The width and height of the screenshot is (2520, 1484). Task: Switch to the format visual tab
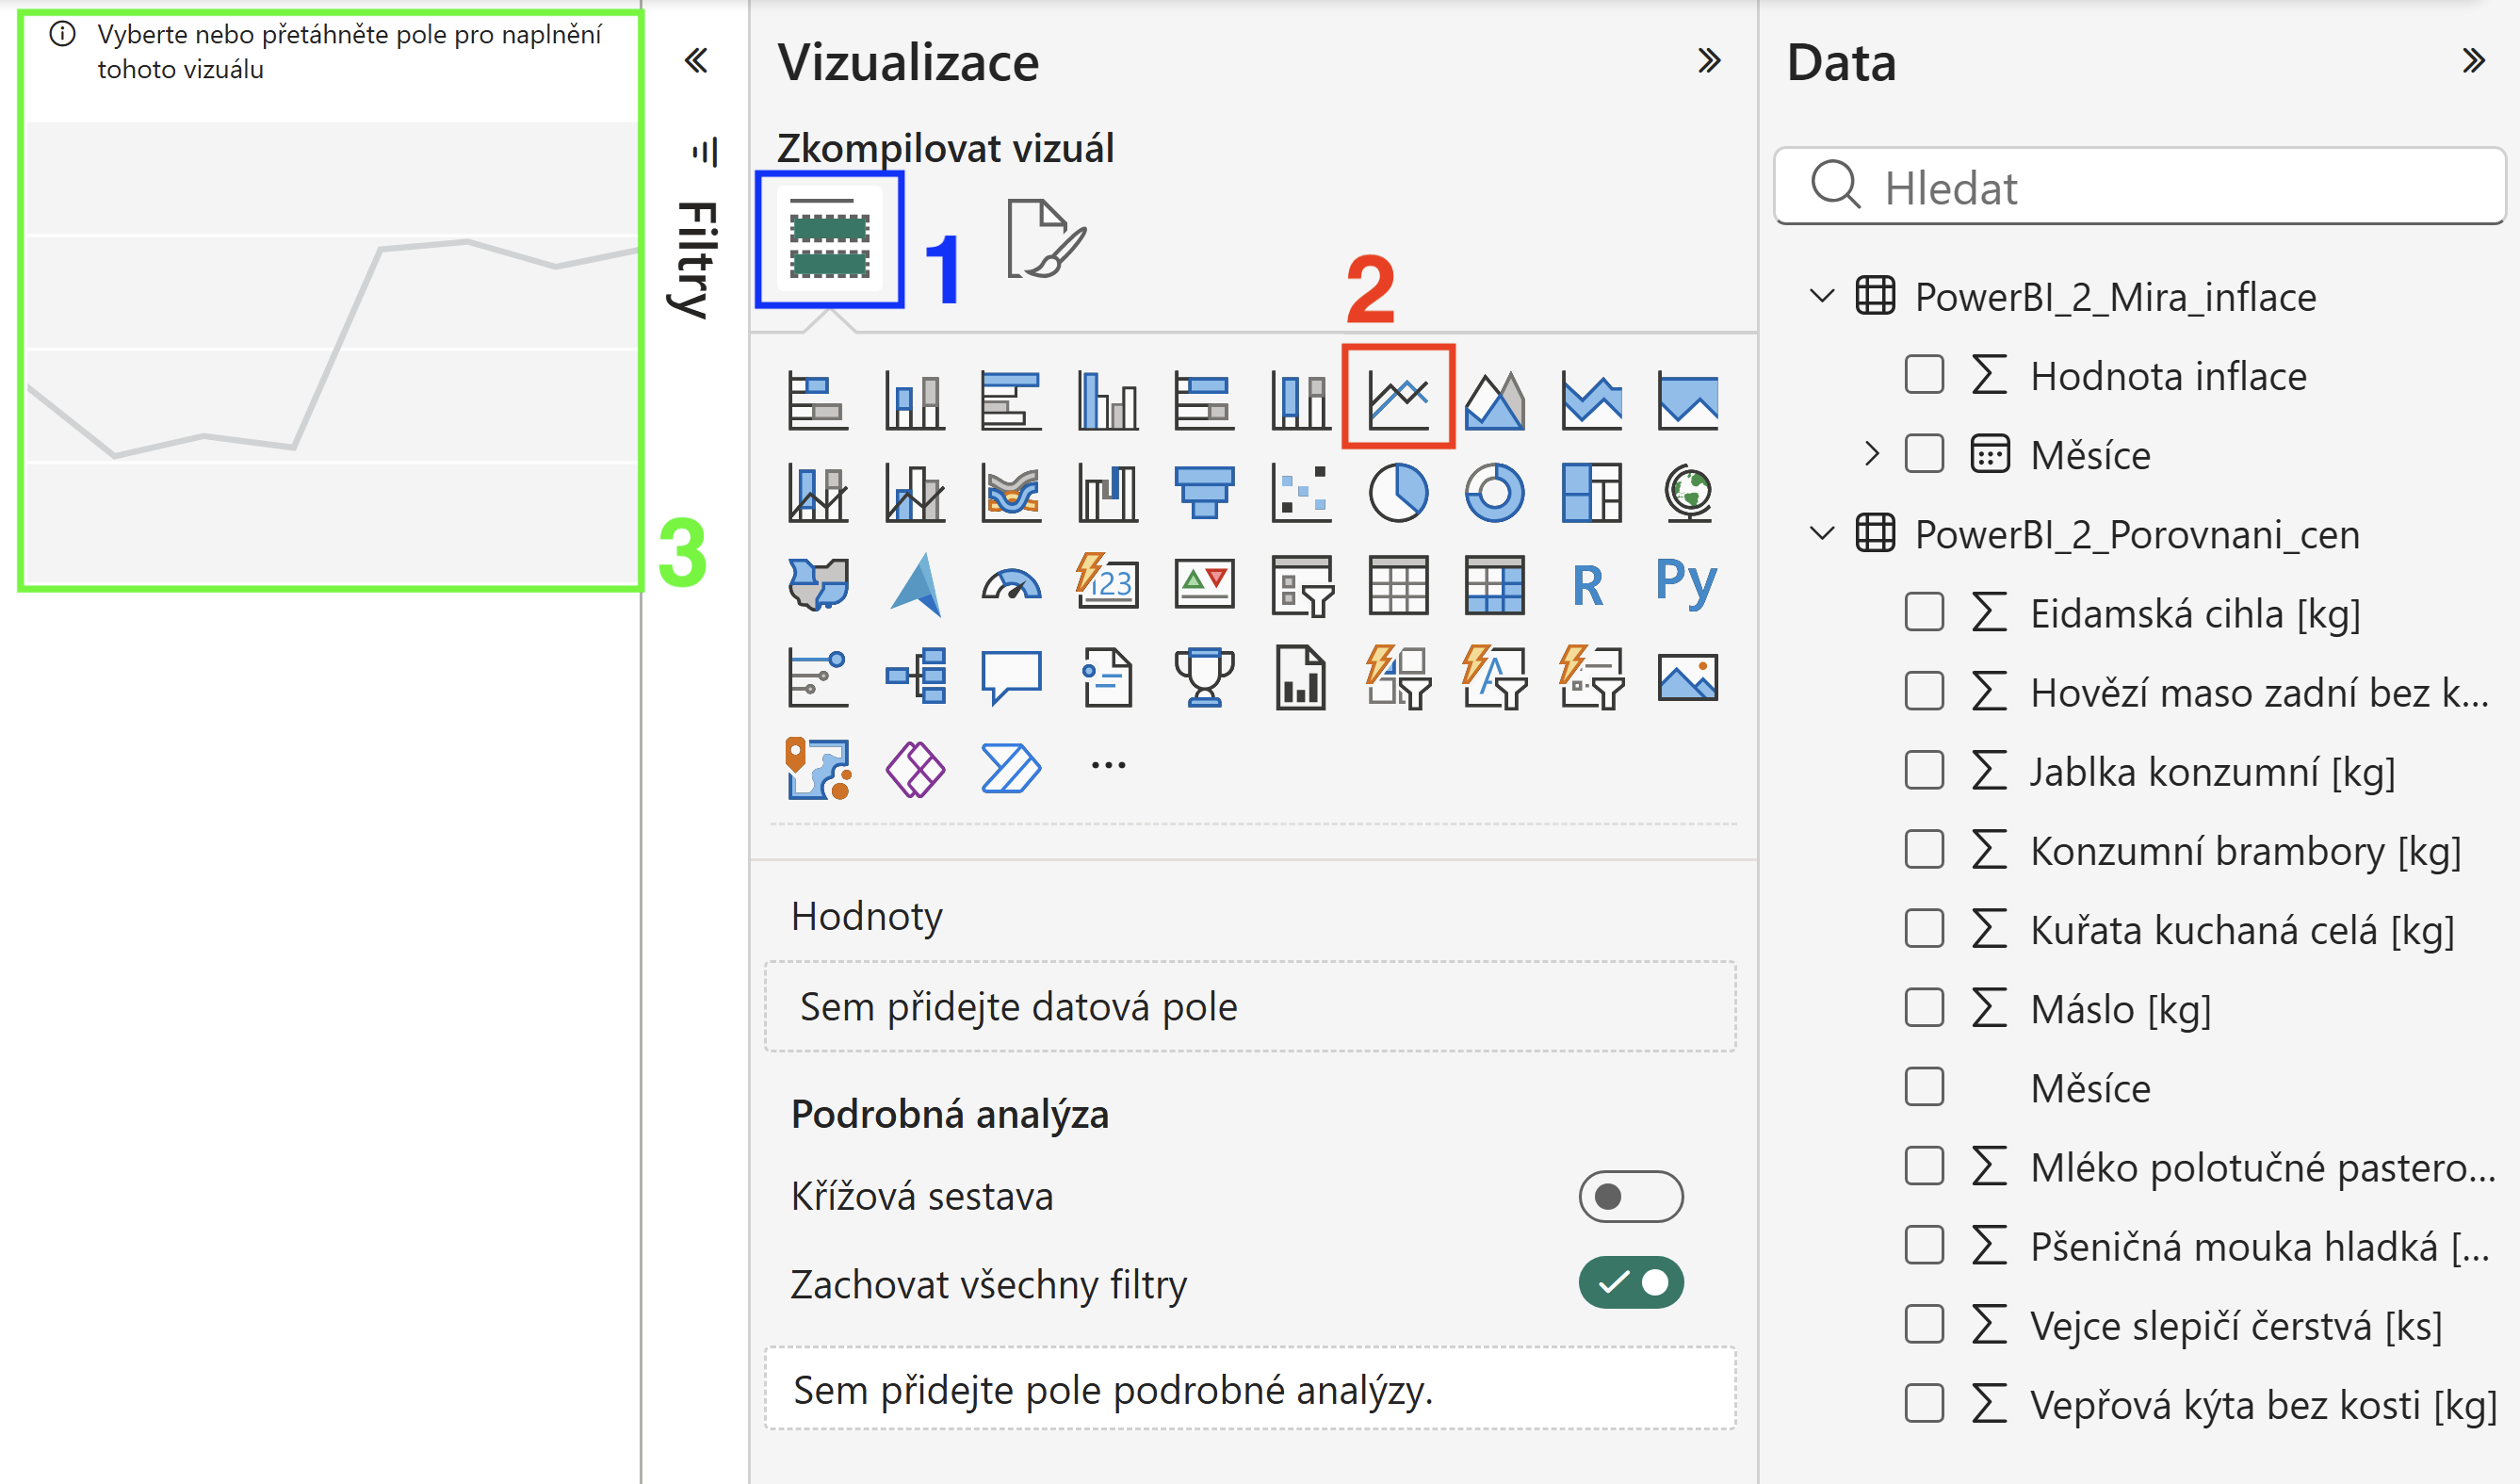pos(1044,239)
